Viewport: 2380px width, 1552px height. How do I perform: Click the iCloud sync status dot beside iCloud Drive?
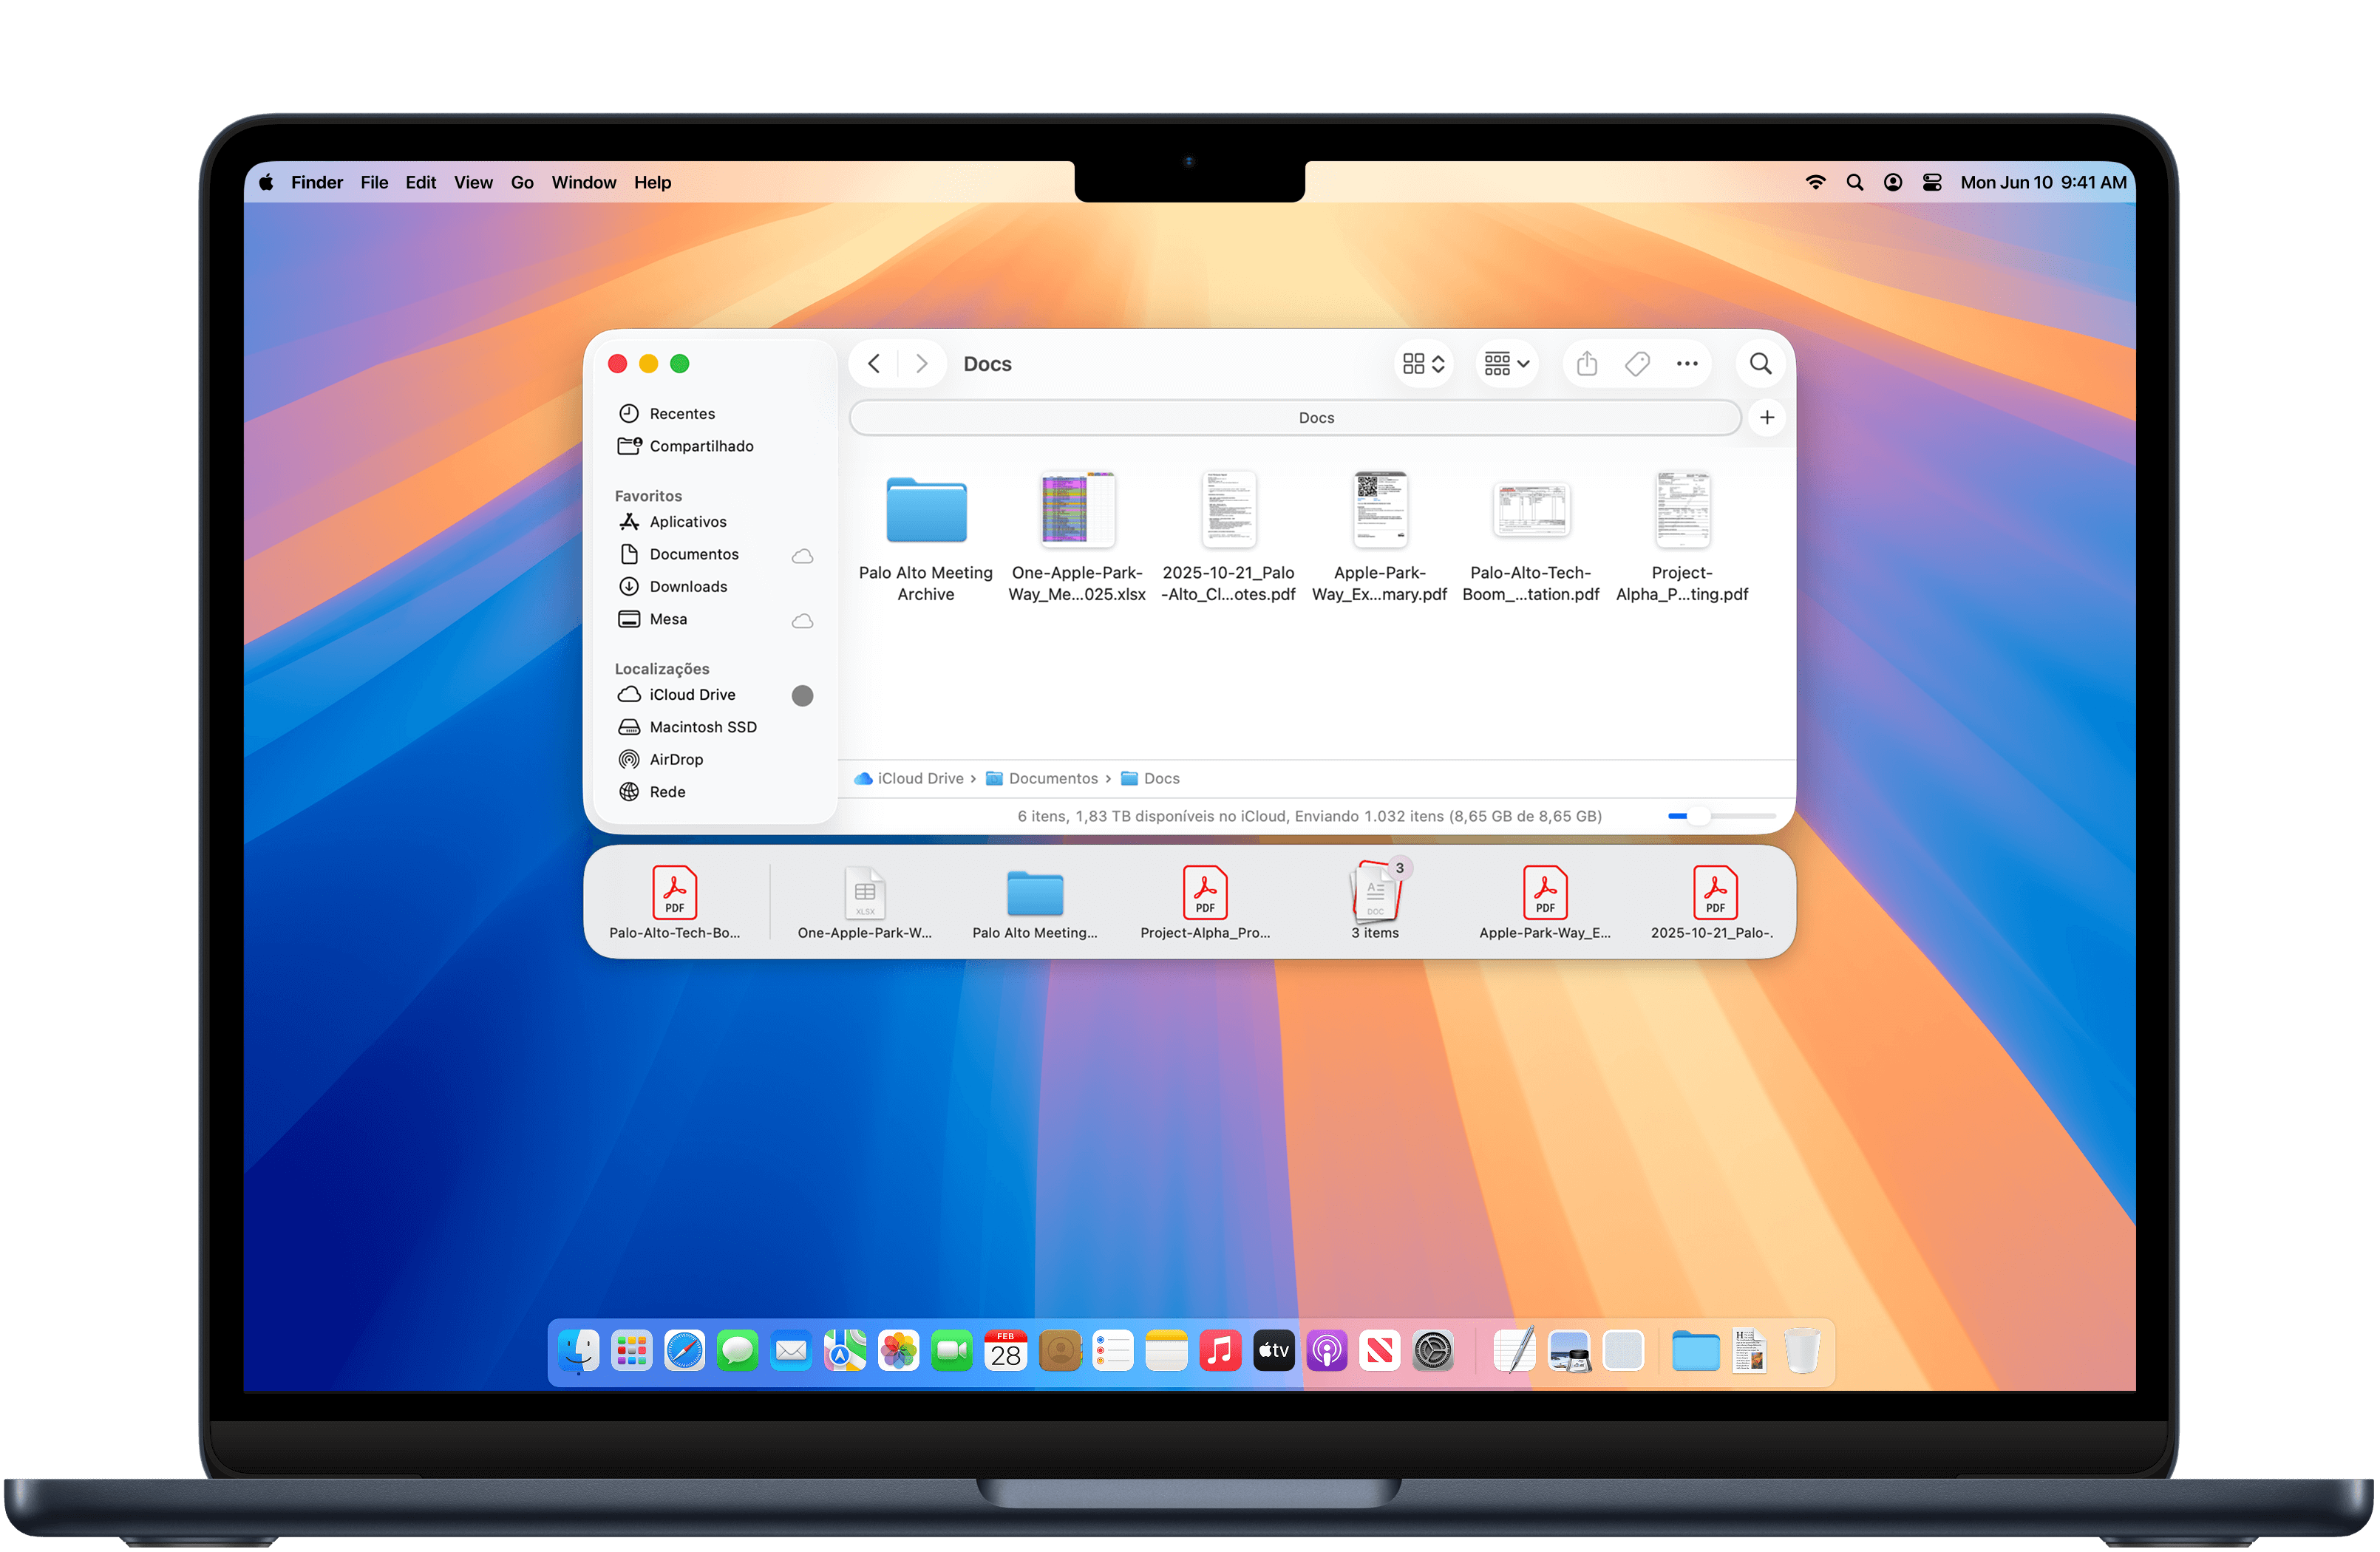click(x=801, y=695)
